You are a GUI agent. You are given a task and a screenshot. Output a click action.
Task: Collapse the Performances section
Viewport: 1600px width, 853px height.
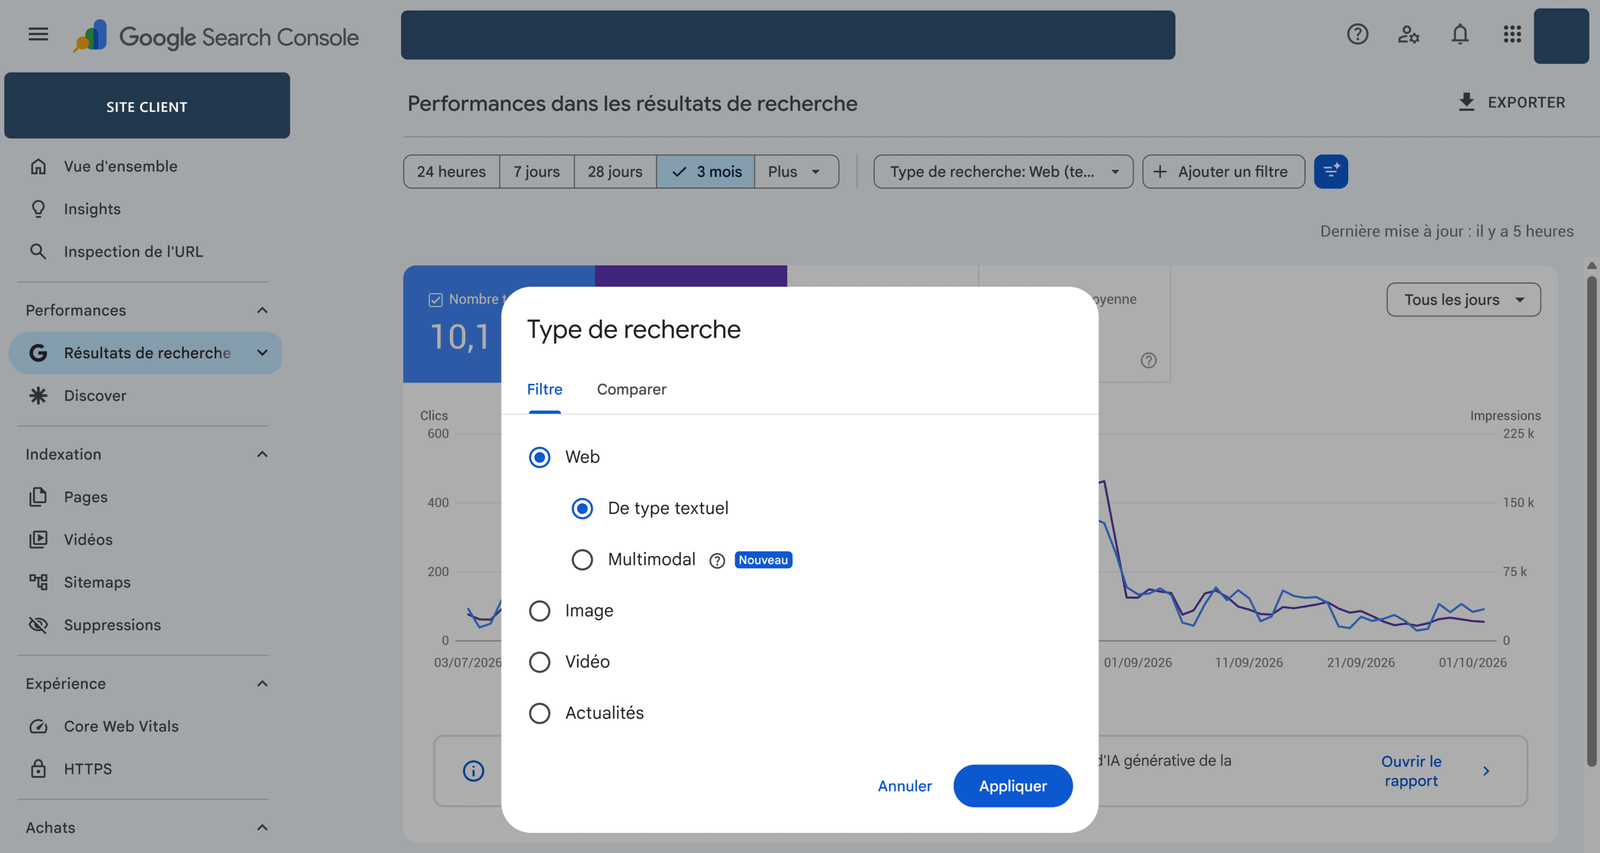[262, 310]
